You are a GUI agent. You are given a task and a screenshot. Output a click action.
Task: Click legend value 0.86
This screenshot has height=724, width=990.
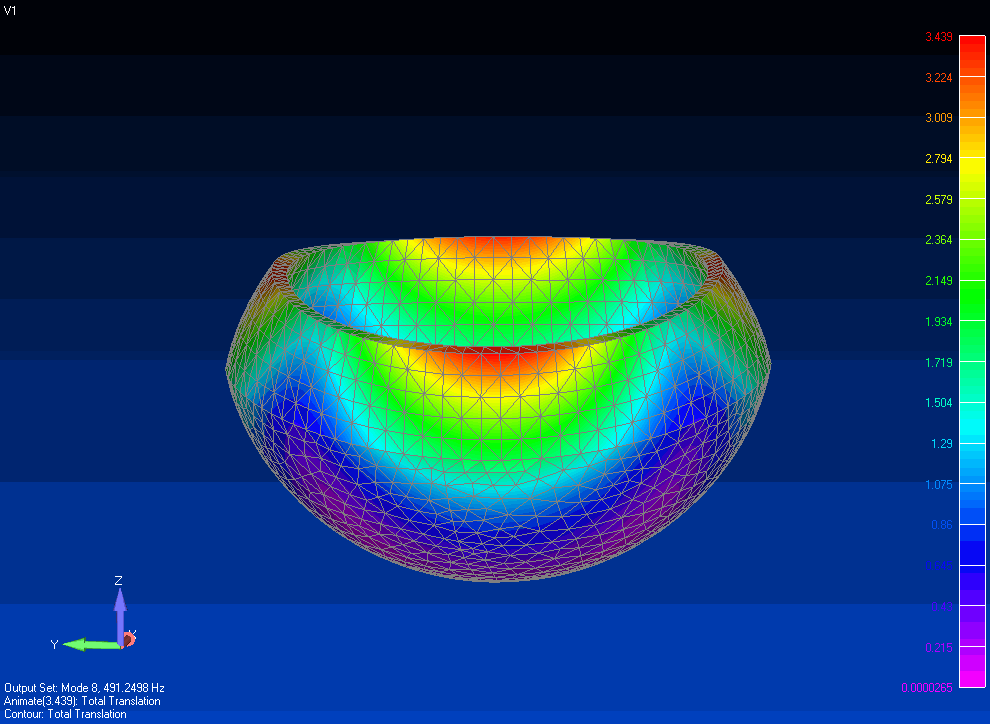tap(941, 525)
